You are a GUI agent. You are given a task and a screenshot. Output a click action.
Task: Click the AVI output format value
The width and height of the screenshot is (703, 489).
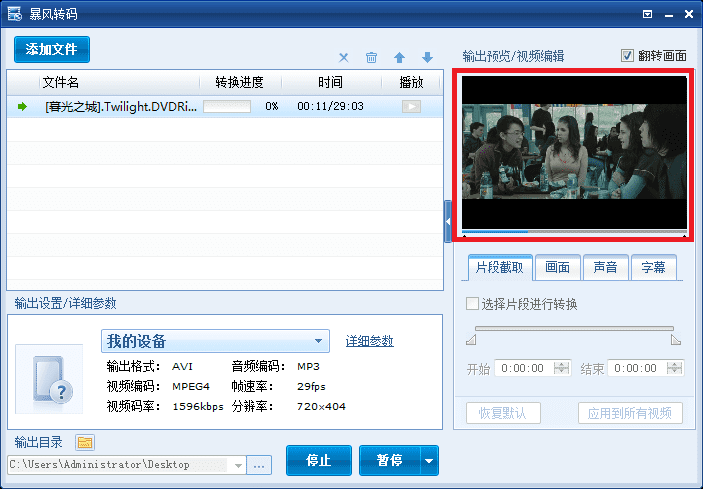[182, 367]
